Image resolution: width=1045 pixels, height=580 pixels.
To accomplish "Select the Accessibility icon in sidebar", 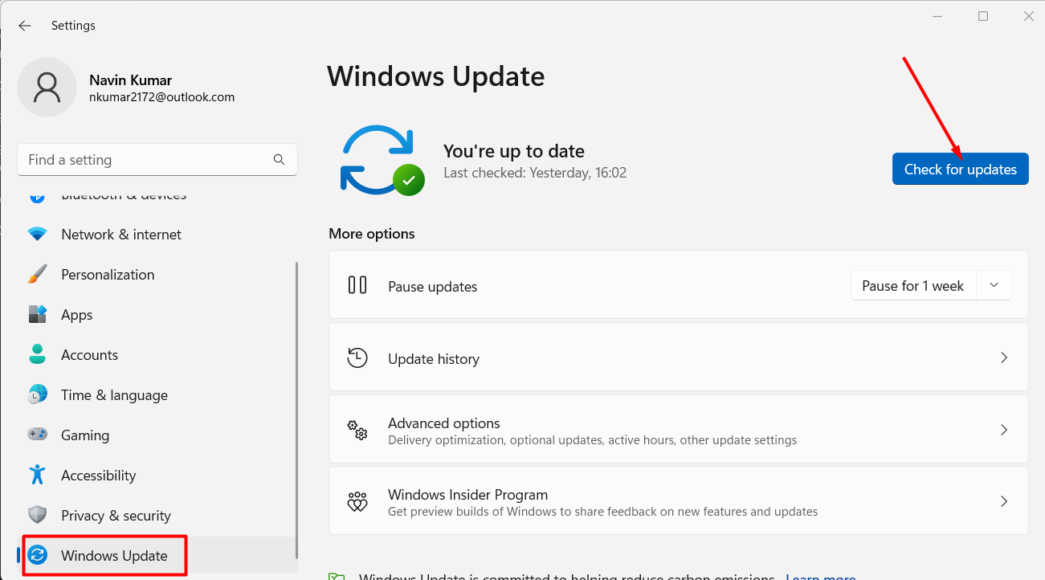I will click(37, 475).
